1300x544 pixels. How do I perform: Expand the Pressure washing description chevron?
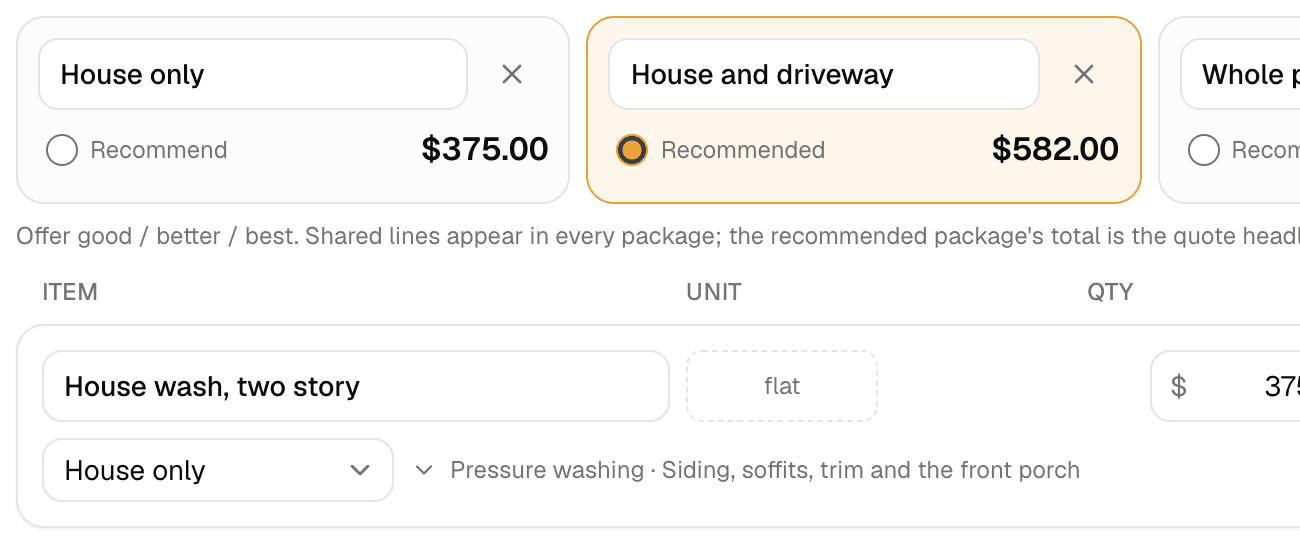click(424, 470)
